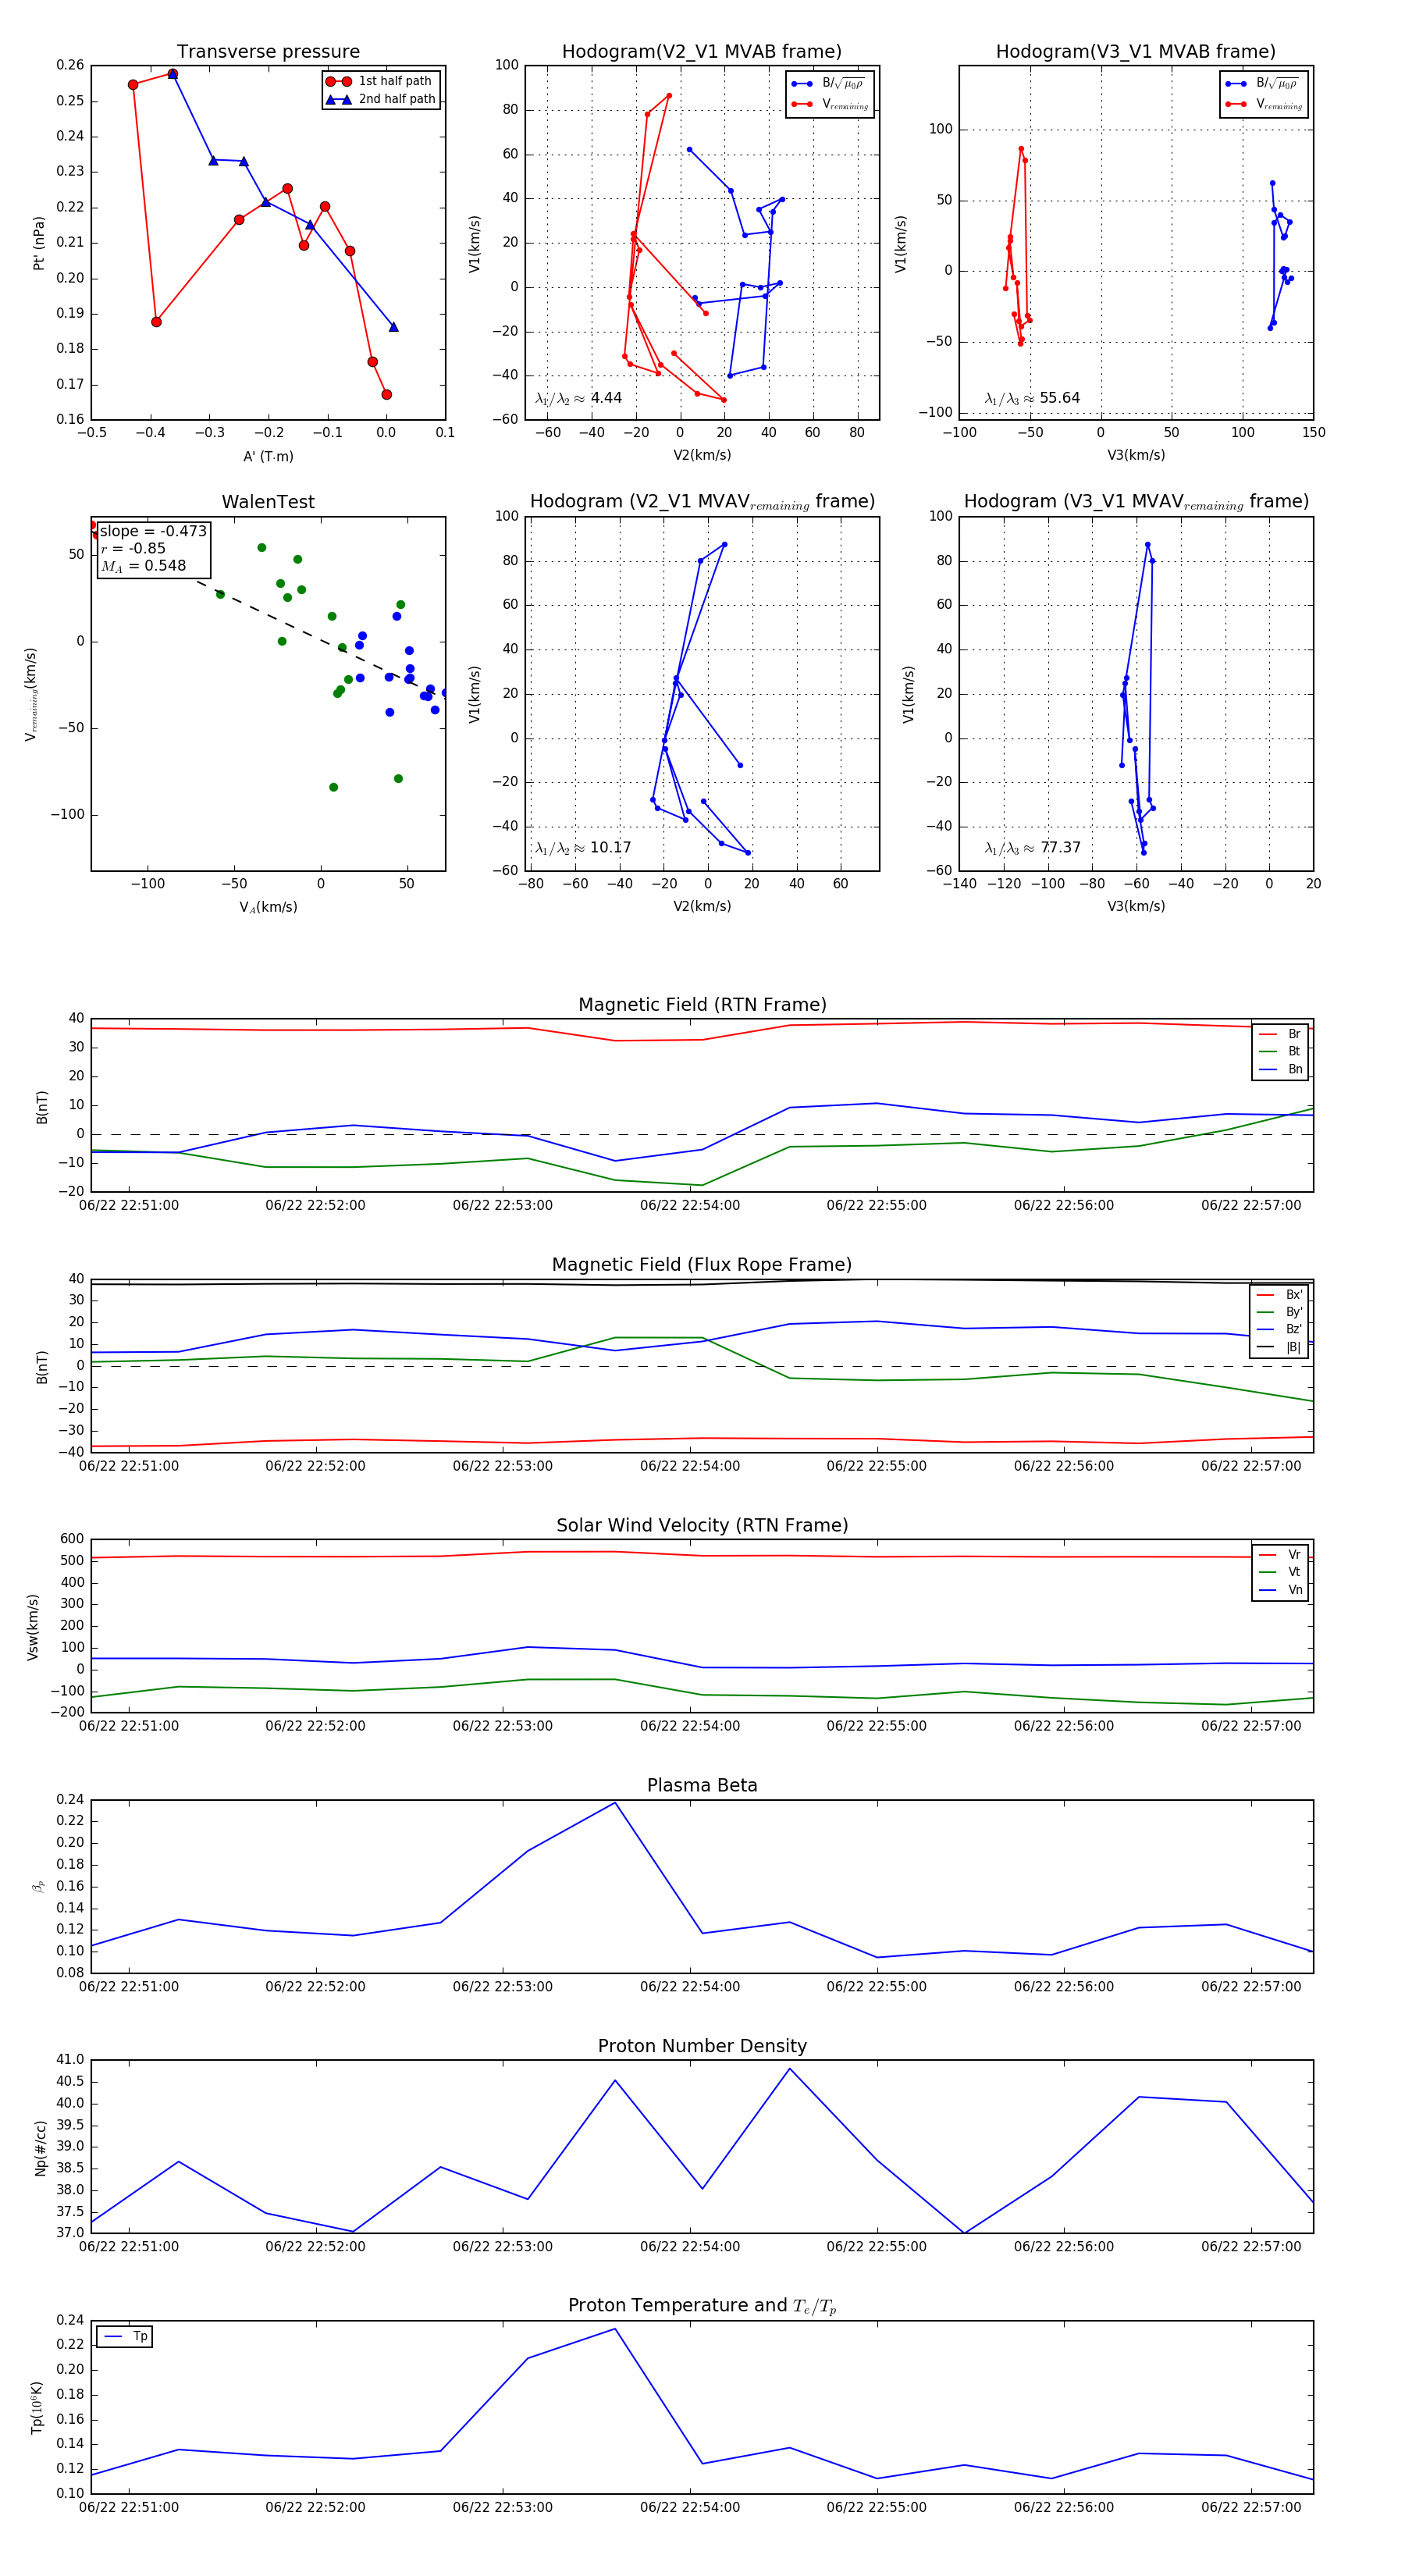Click the 'Proton Number Density' chart title
This screenshot has height=2576, width=1405.
point(702,2046)
